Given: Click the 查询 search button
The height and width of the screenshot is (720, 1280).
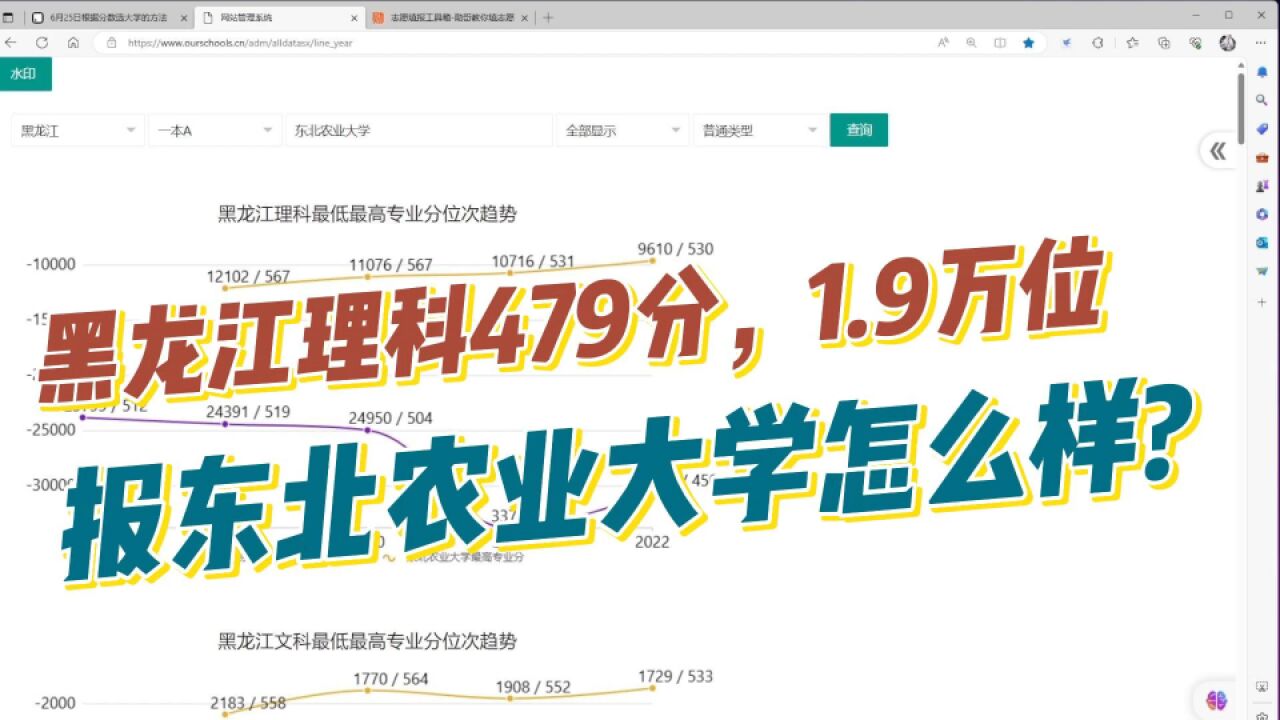Looking at the screenshot, I should pos(859,130).
